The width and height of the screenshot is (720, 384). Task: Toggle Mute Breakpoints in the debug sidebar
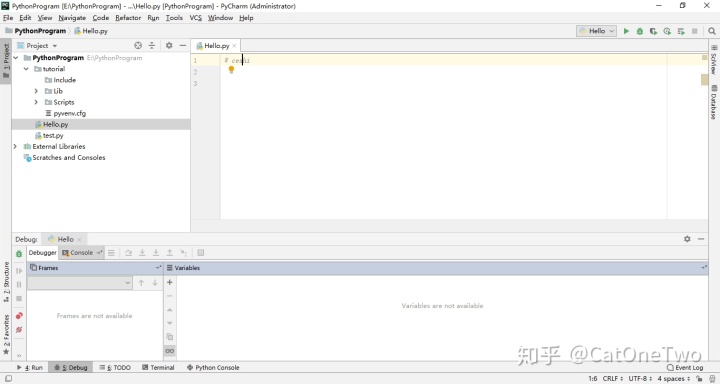click(19, 330)
